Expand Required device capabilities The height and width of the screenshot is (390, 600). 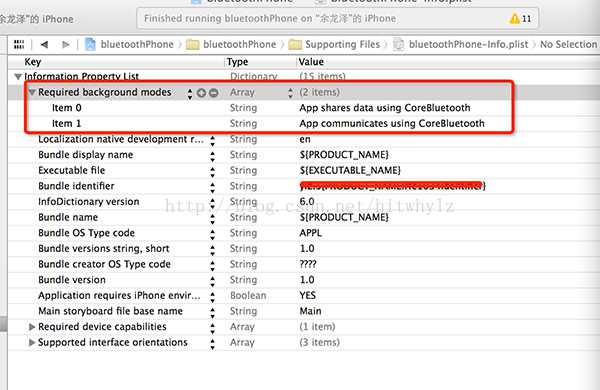coord(32,327)
